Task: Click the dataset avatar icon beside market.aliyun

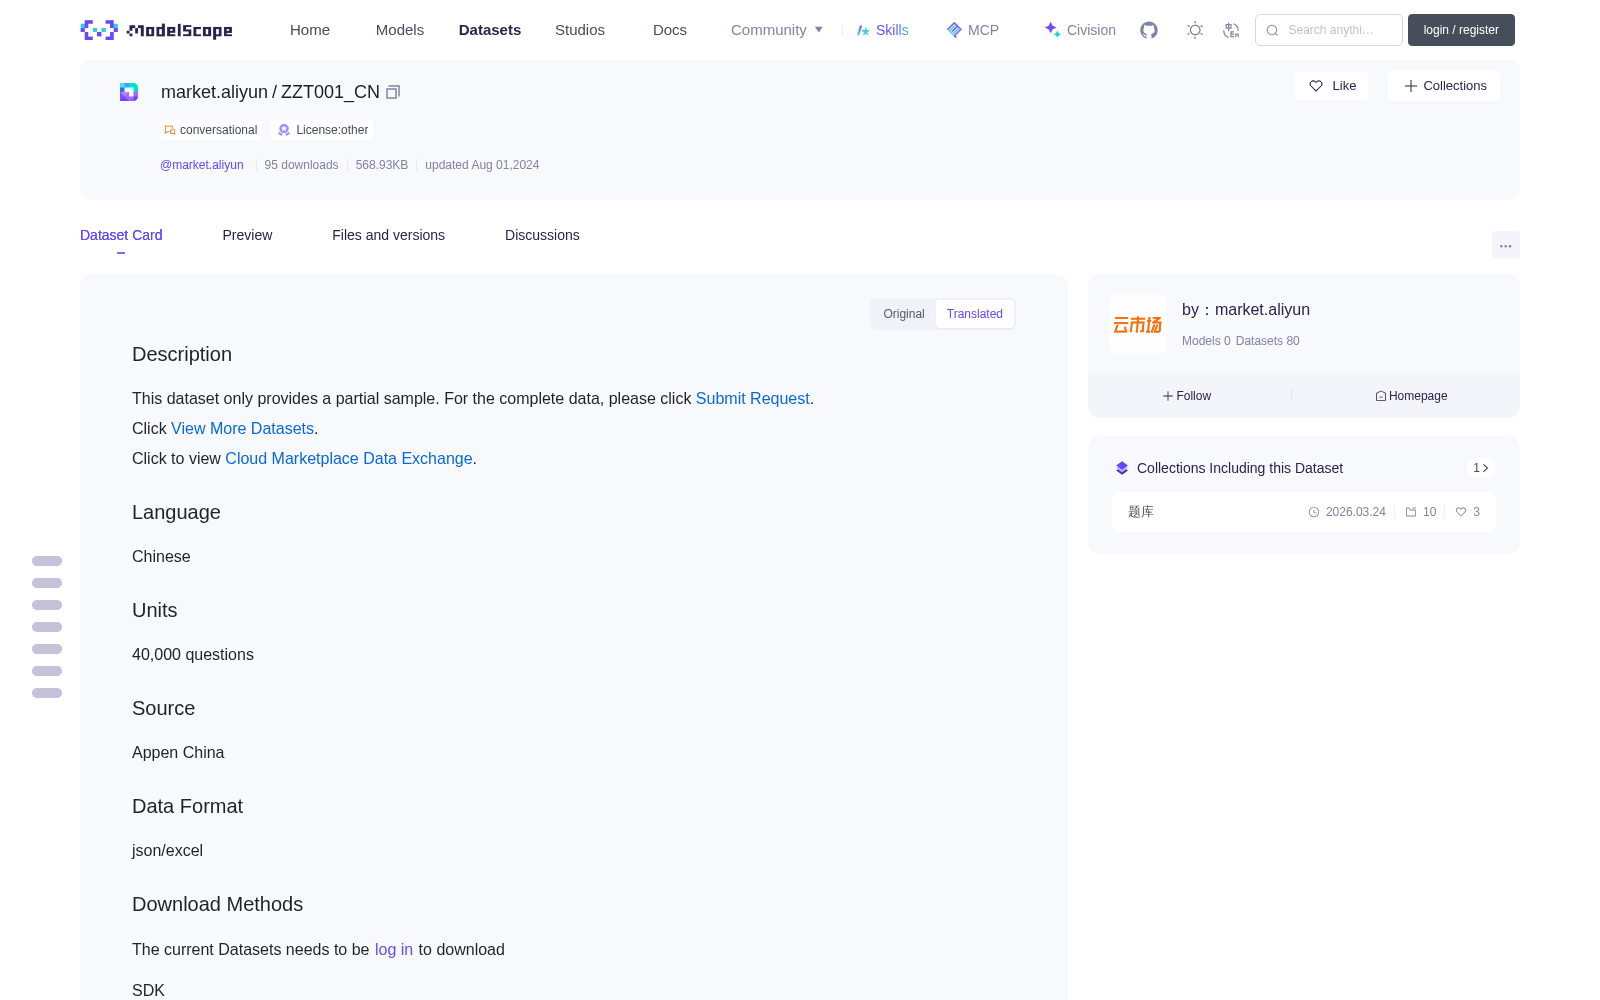Action: pyautogui.click(x=129, y=92)
